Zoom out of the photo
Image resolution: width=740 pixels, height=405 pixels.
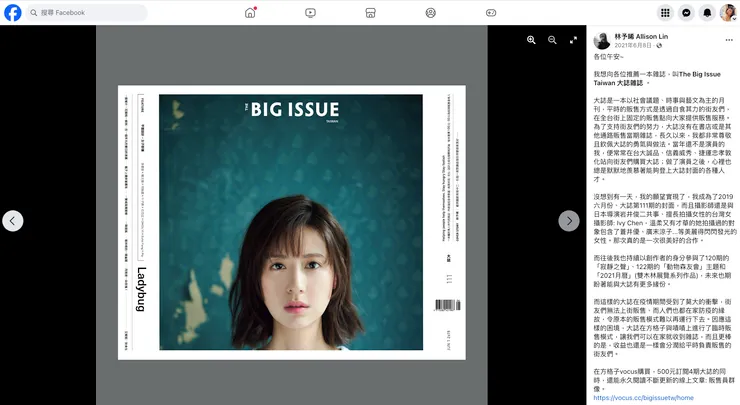[552, 40]
